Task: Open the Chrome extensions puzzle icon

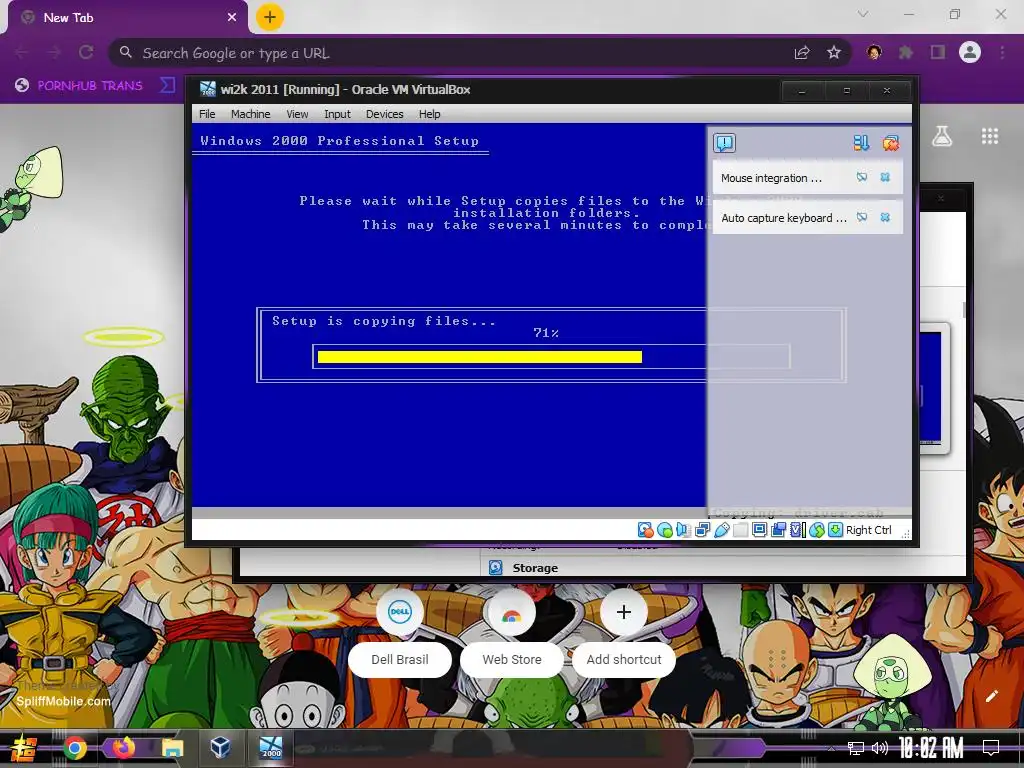Action: [x=906, y=52]
